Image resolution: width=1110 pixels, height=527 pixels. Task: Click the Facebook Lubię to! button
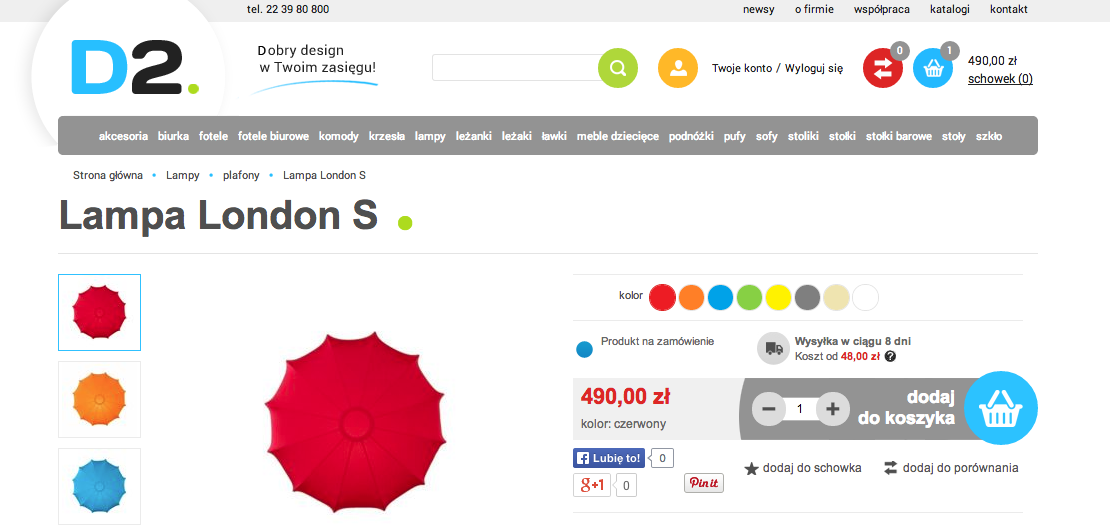click(609, 458)
